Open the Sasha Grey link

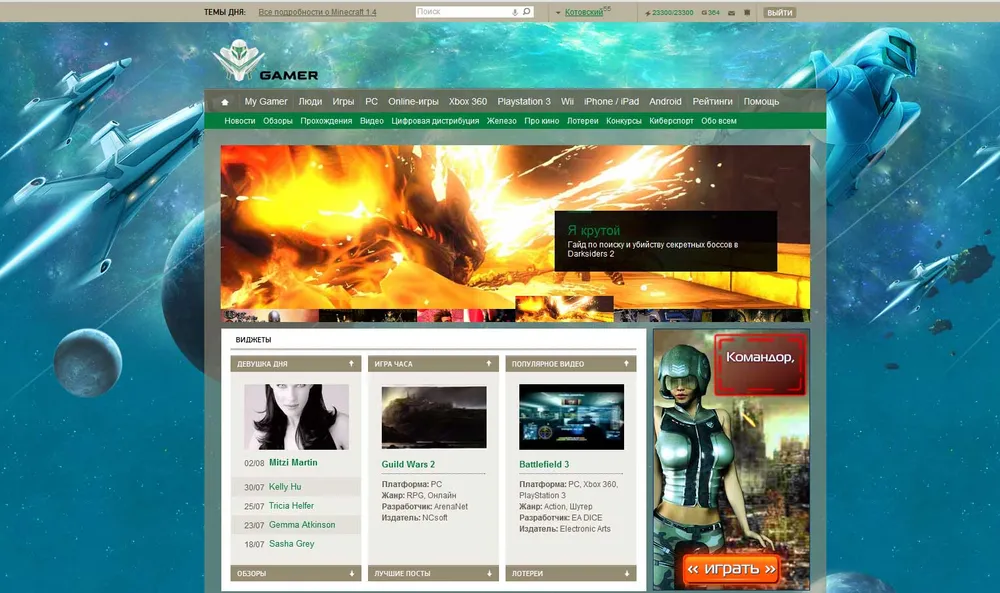(291, 544)
